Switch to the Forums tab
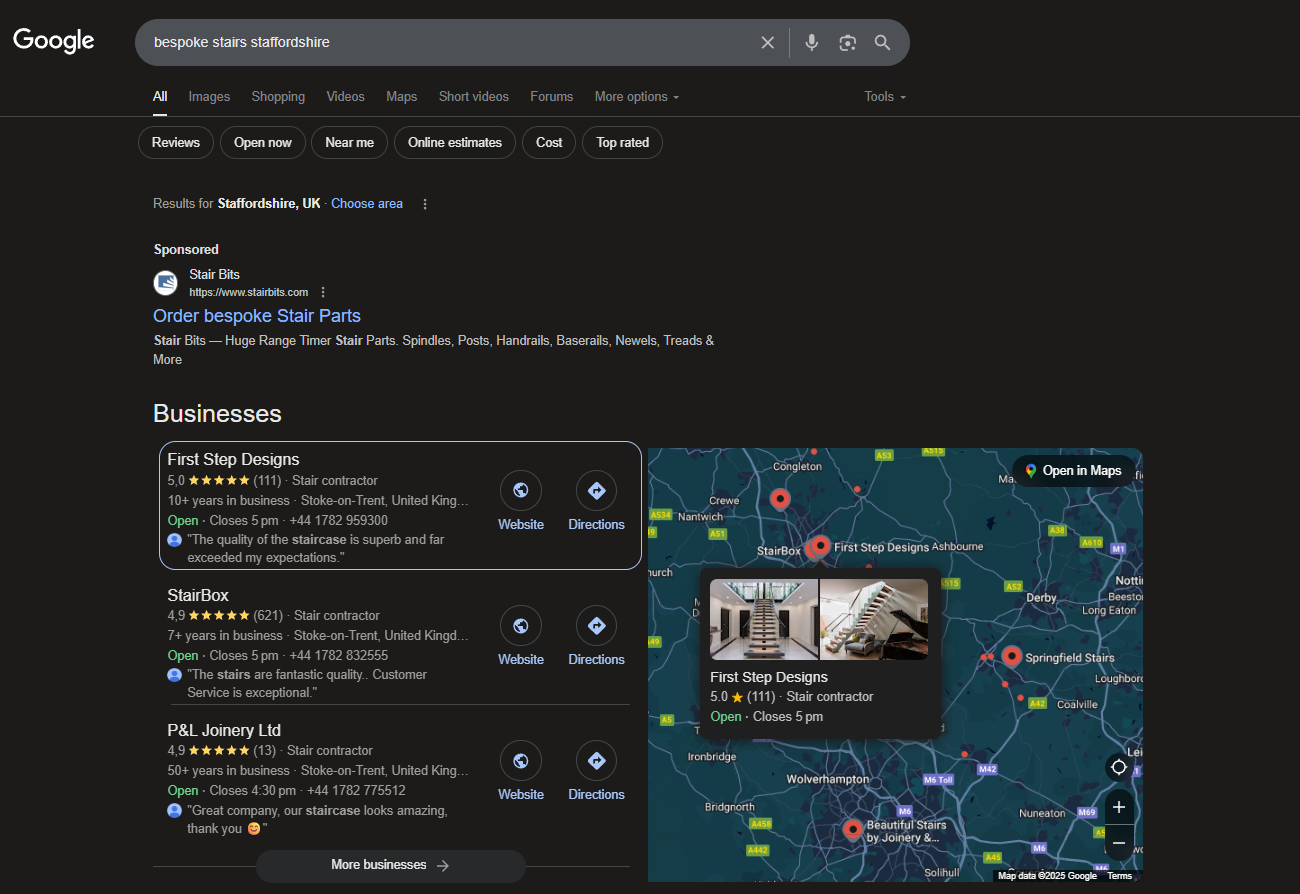This screenshot has width=1300, height=894. [x=552, y=97]
